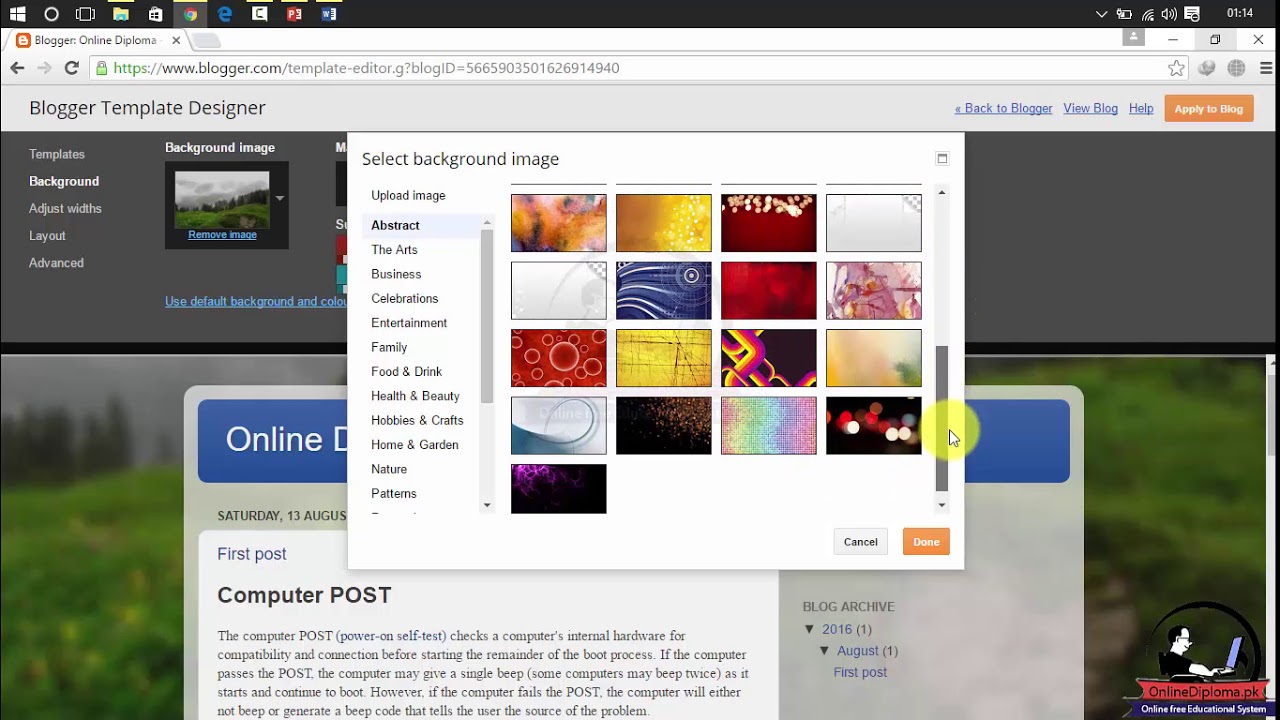Image resolution: width=1280 pixels, height=720 pixels.
Task: Open the Help link
Action: (x=1141, y=108)
